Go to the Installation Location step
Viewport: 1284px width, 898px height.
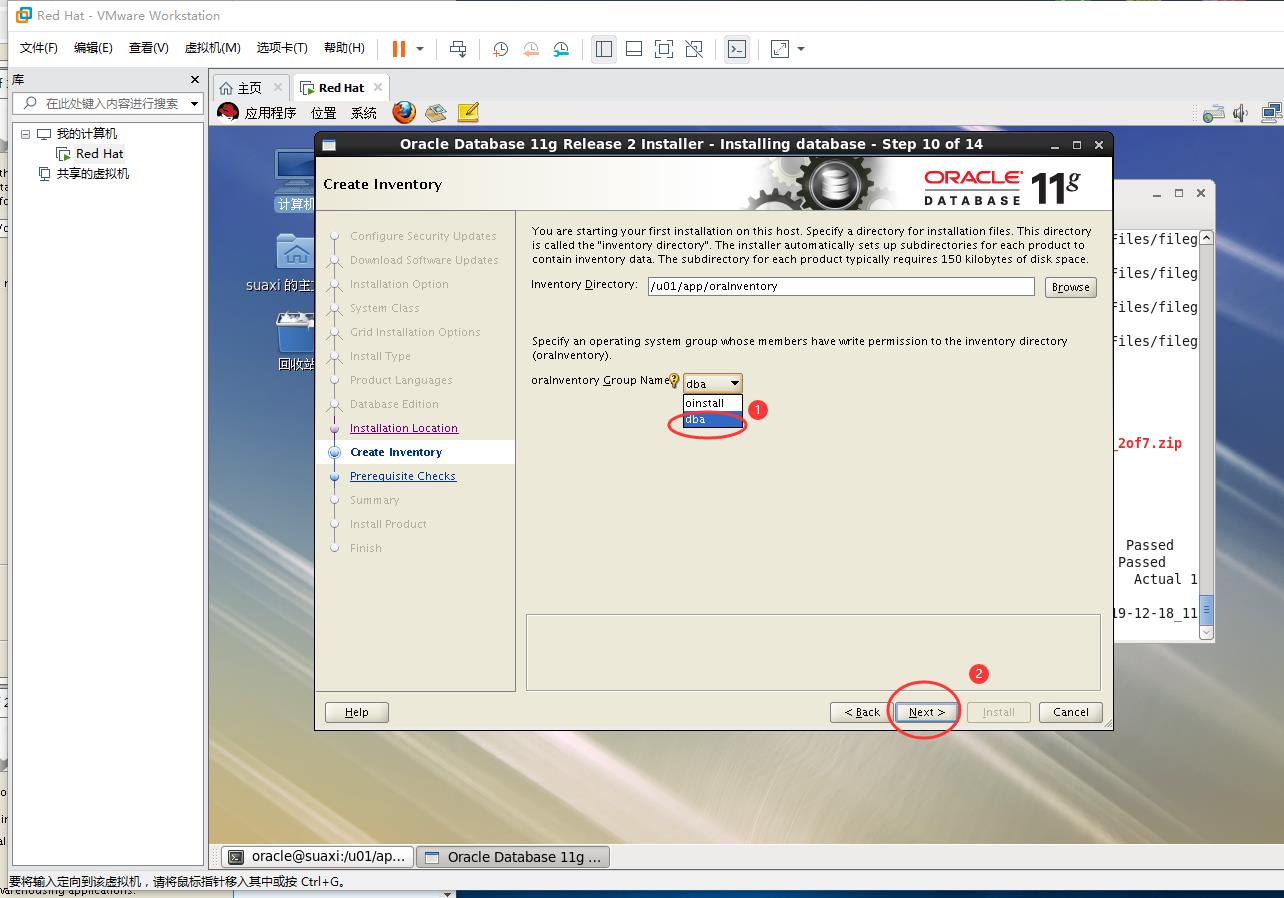tap(404, 428)
